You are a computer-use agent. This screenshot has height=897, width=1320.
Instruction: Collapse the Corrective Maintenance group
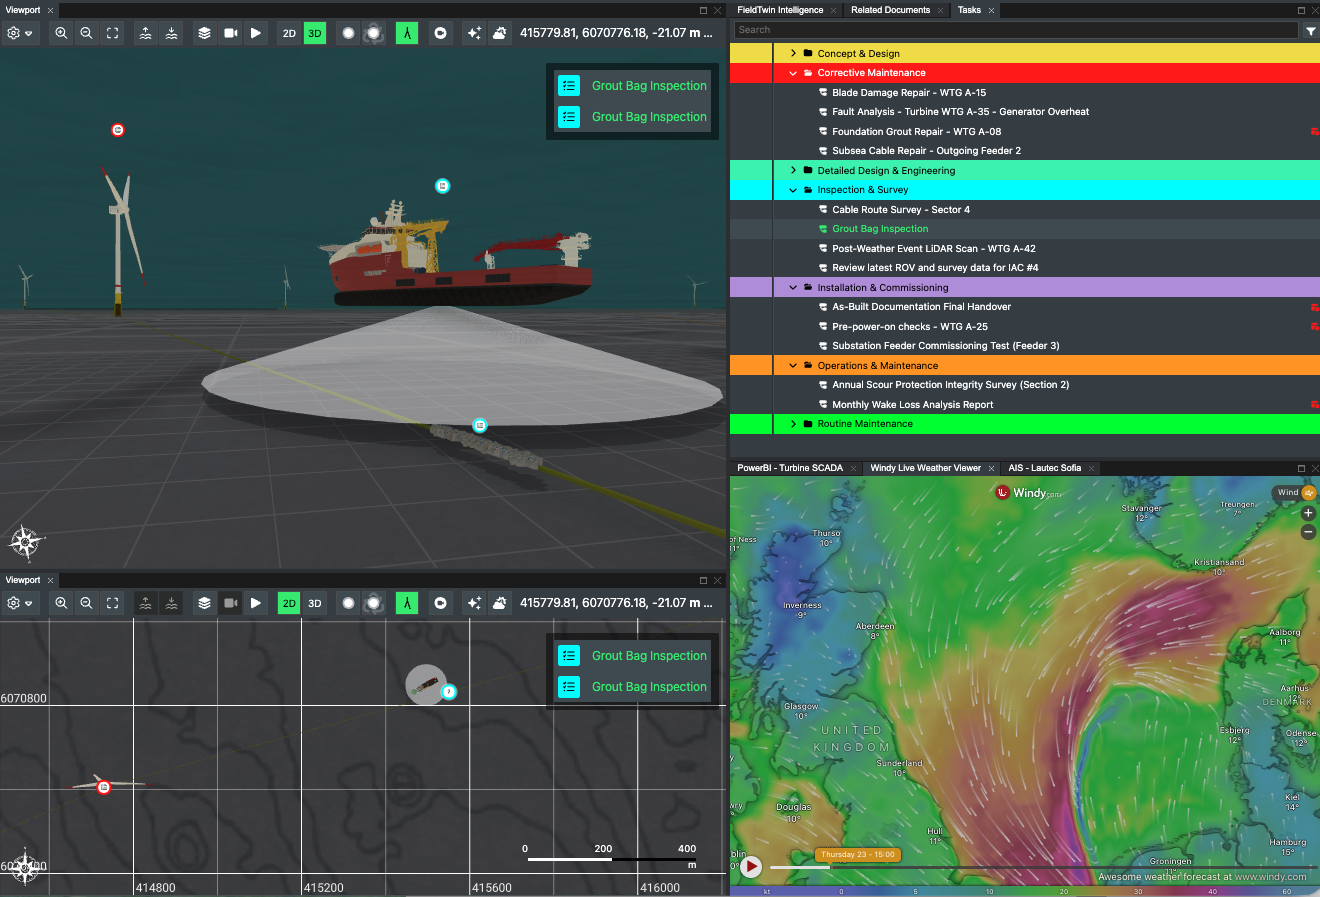pos(793,73)
